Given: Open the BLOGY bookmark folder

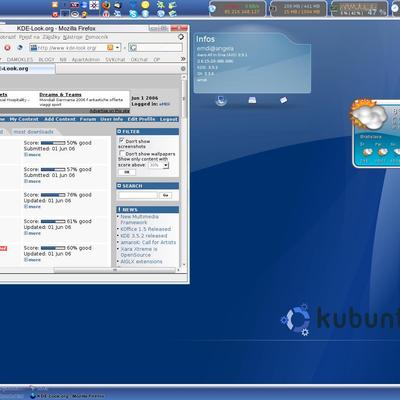Looking at the screenshot, I should 46,59.
